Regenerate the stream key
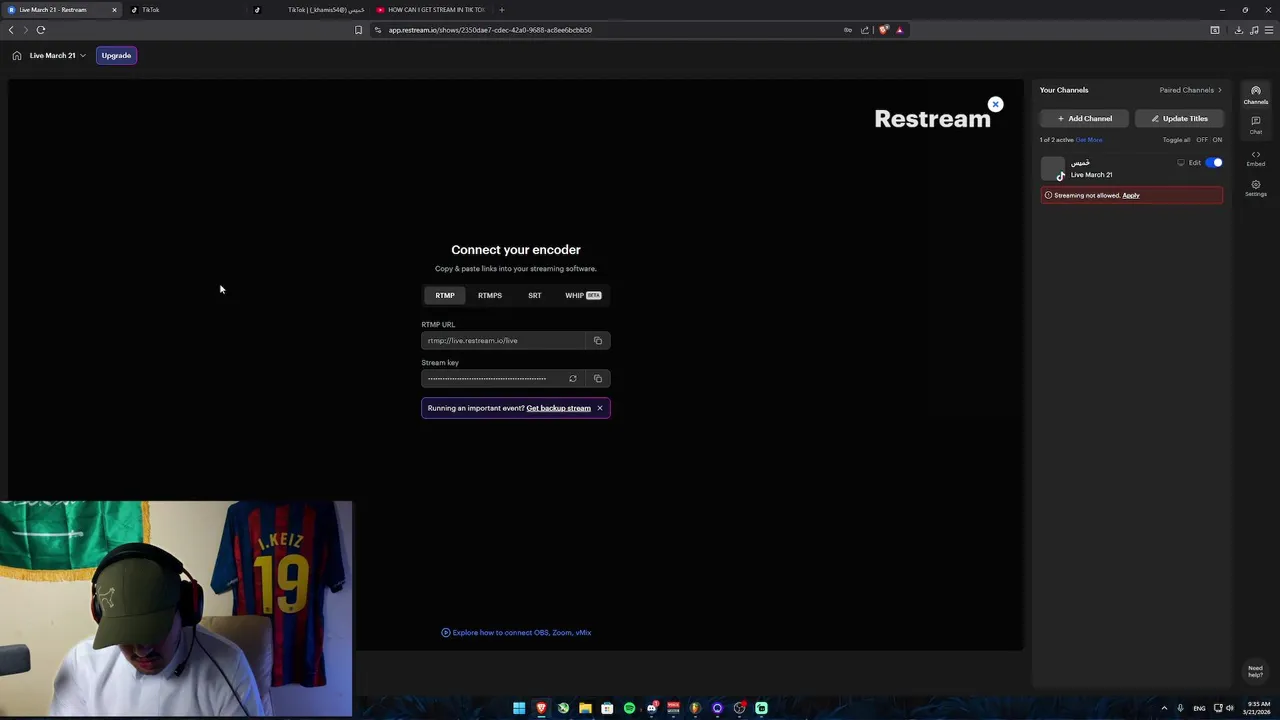1280x720 pixels. 572,379
